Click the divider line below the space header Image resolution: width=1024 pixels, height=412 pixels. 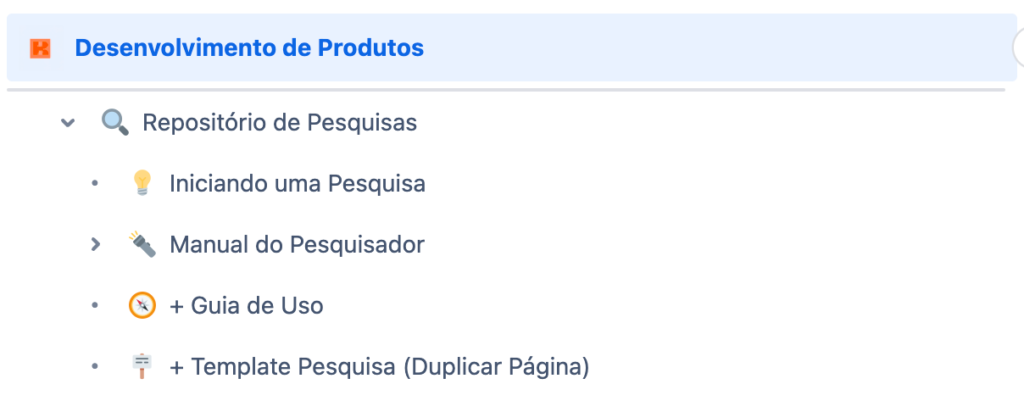tap(500, 90)
